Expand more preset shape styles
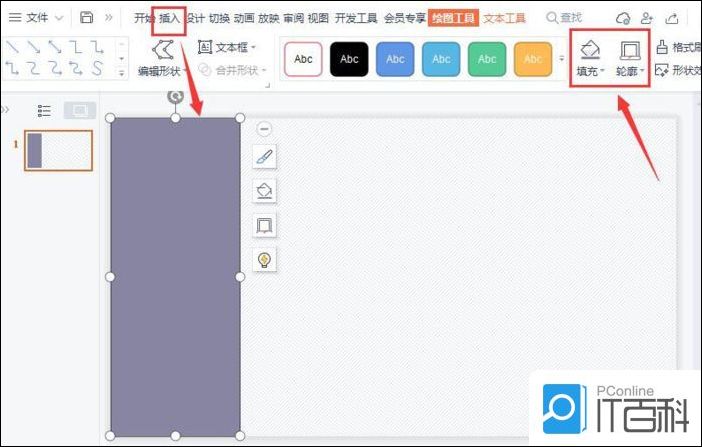The height and width of the screenshot is (447, 702). [561, 59]
